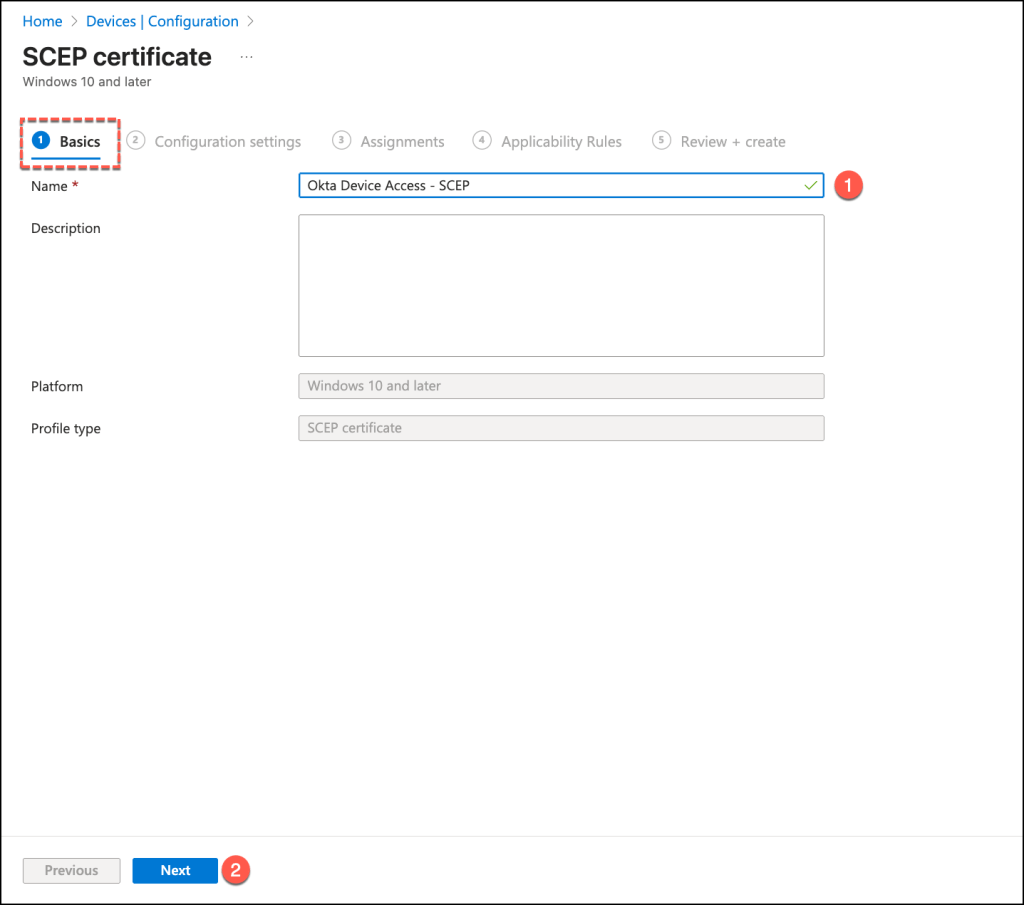Switch to the Configuration settings tab
Screen dimensions: 1024x905
pos(227,142)
